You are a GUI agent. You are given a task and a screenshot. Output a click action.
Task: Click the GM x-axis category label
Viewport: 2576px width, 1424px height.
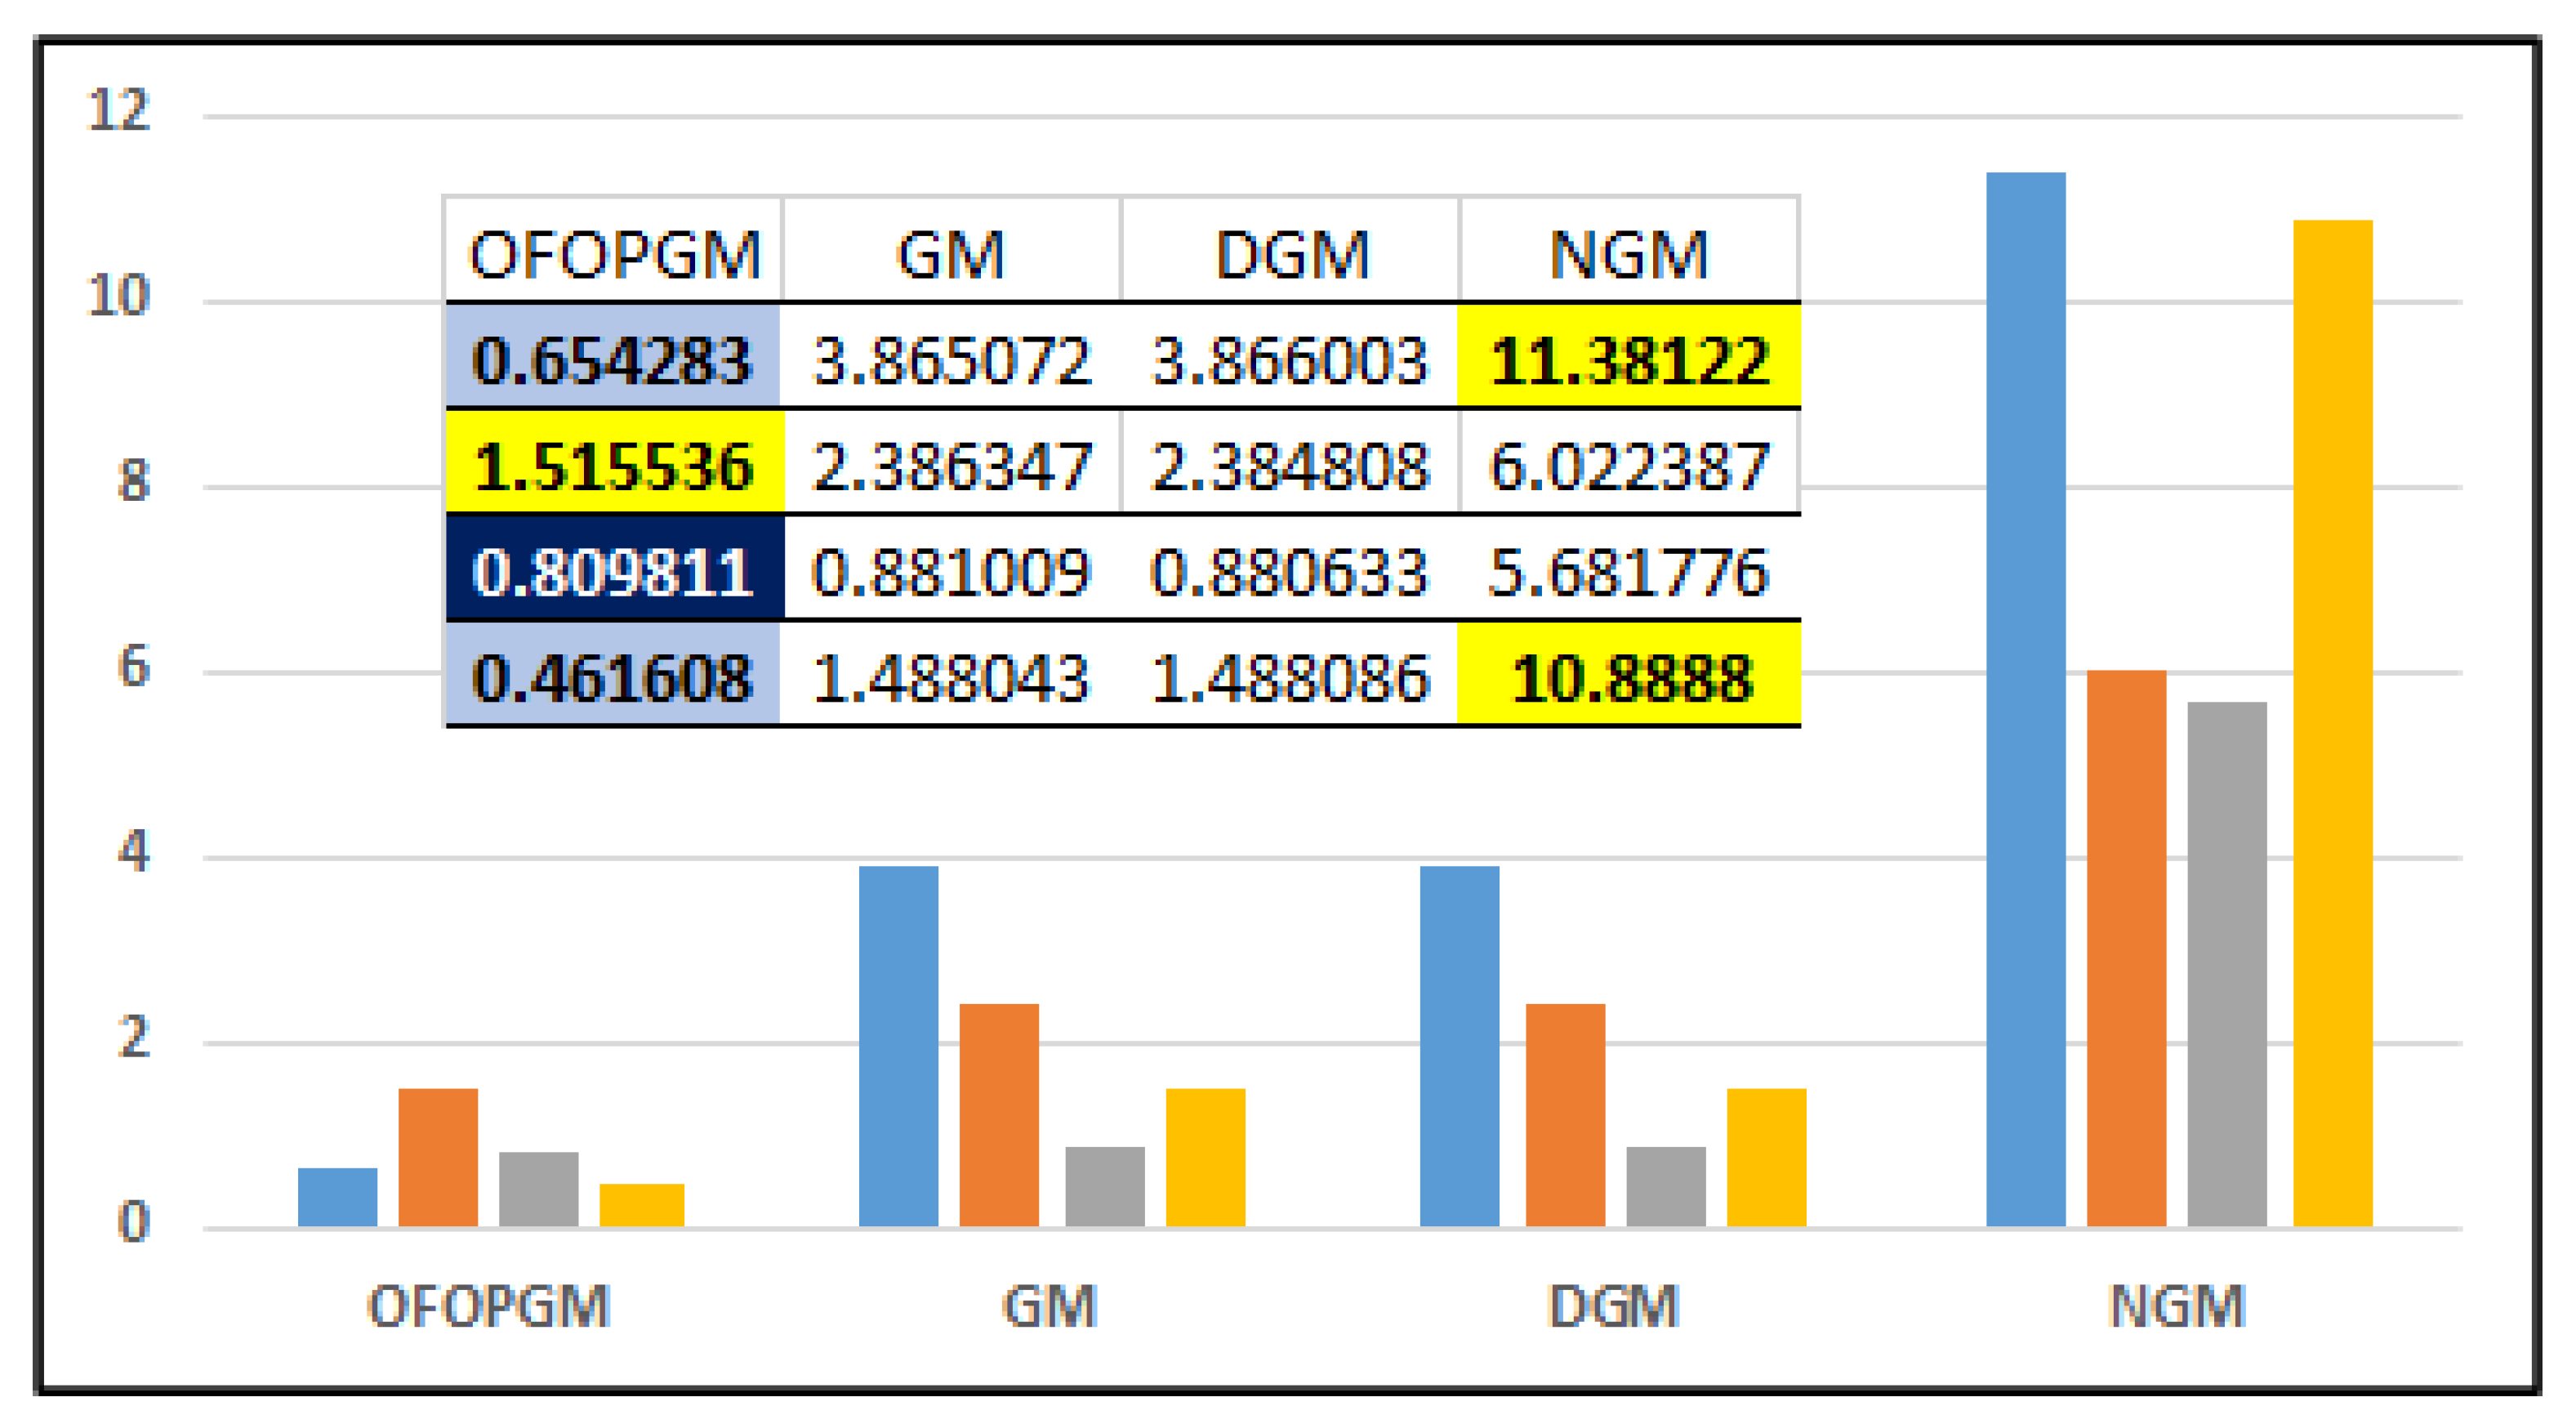coord(1049,1306)
